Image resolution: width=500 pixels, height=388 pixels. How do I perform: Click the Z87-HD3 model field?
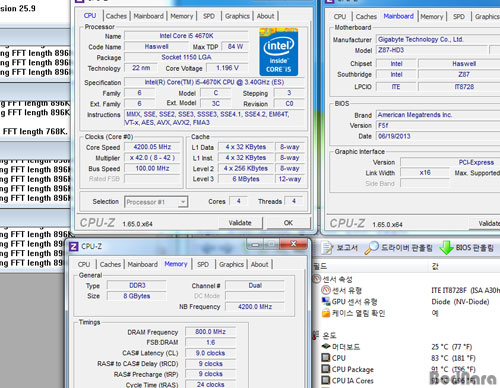432,50
